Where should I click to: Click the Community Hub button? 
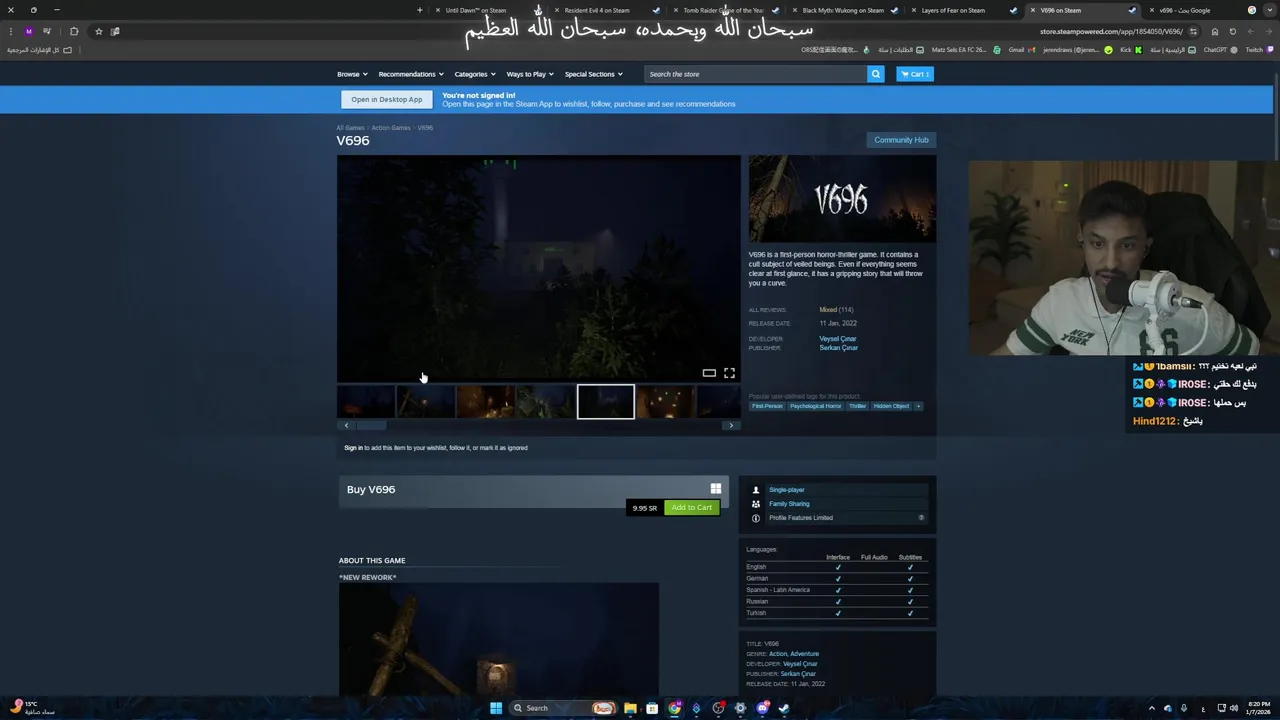901,140
